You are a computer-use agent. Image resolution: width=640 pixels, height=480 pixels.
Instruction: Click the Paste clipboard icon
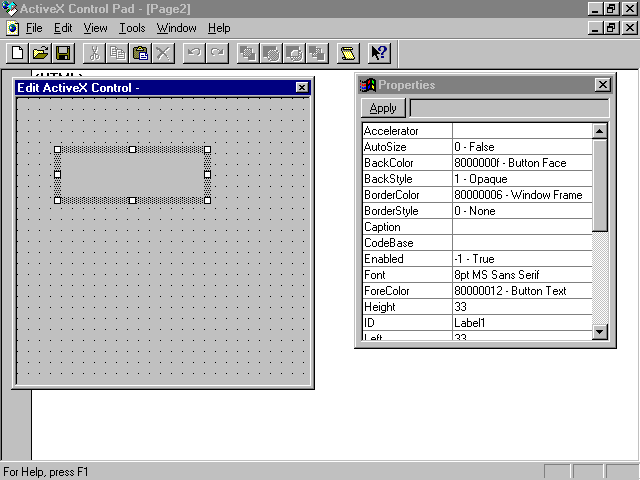(x=141, y=53)
